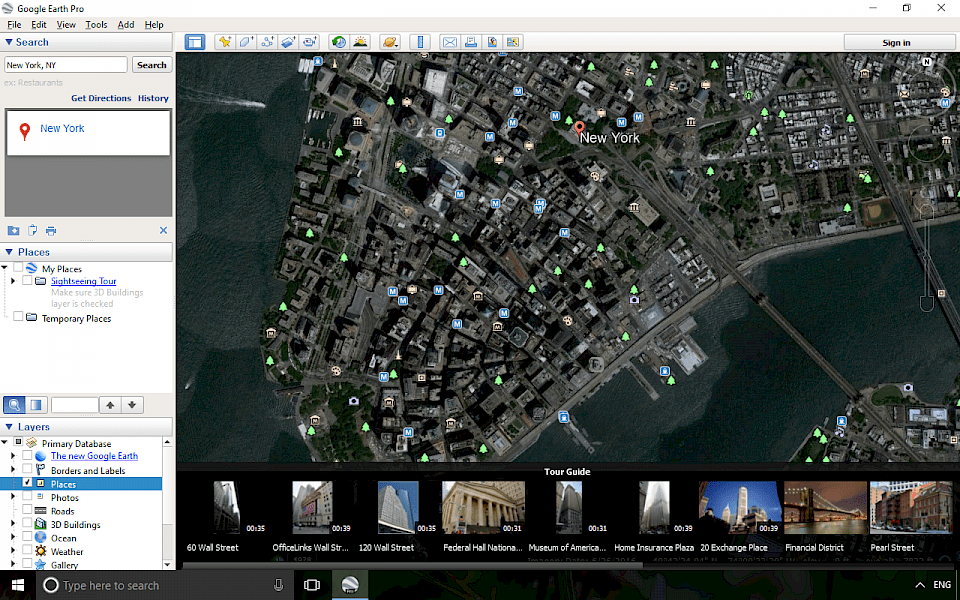This screenshot has height=600, width=960.
Task: Open the Edit menu
Action: [x=39, y=24]
